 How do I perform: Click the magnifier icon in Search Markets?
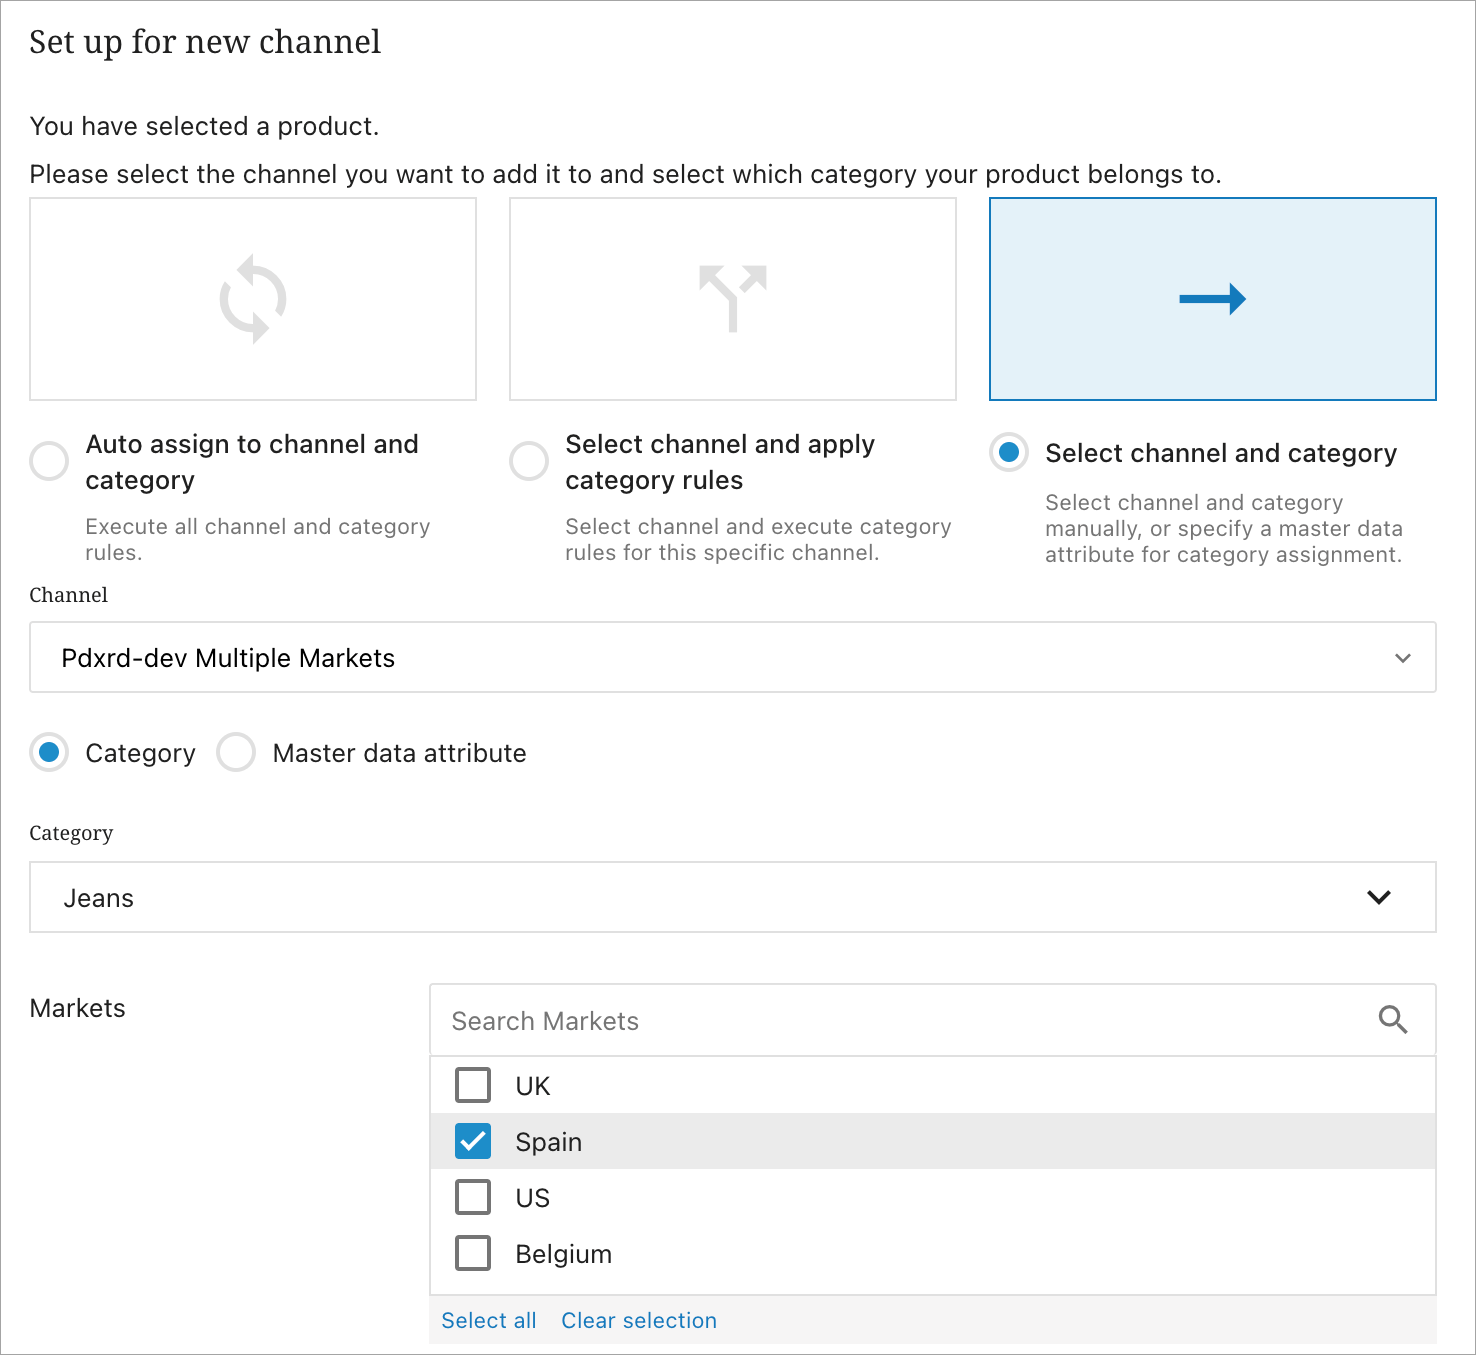pos(1392,1020)
